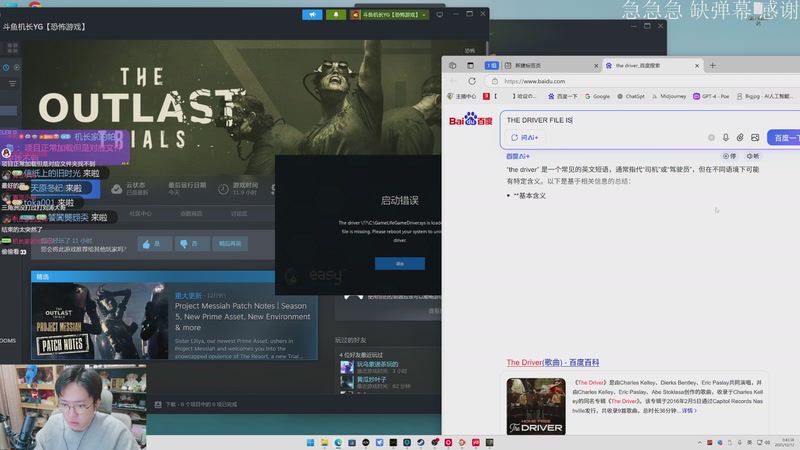Close the new tab page tab
800x450 pixels.
tap(596, 65)
